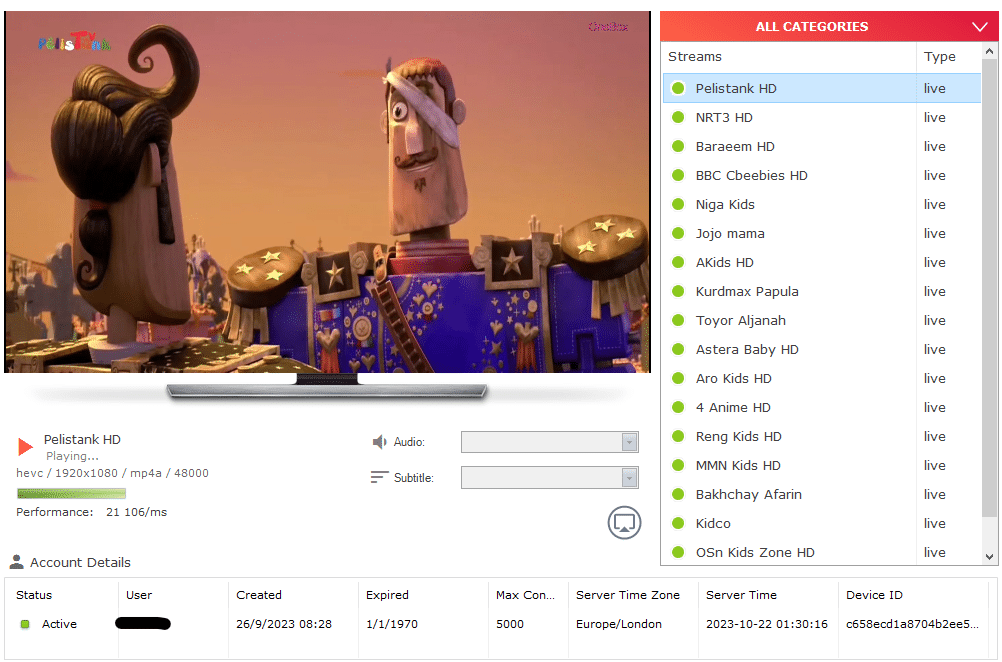Screen dimensions: 1002x662
Task: Click the Europe/London time zone value
Action: (x=619, y=624)
